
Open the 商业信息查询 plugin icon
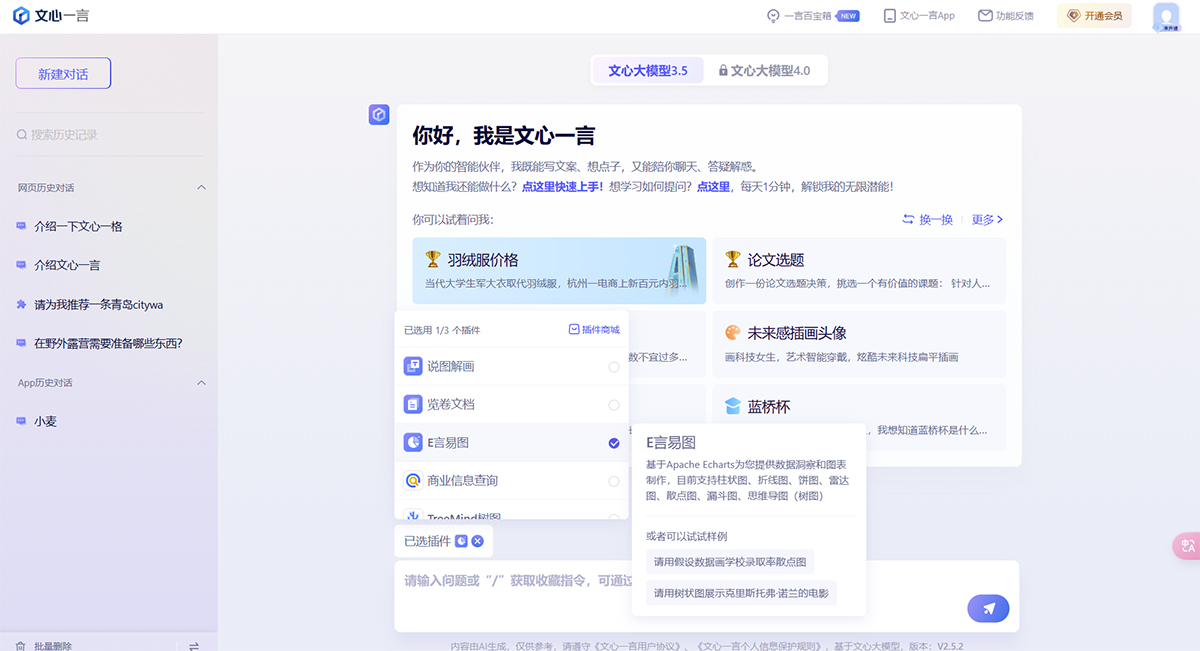[413, 480]
